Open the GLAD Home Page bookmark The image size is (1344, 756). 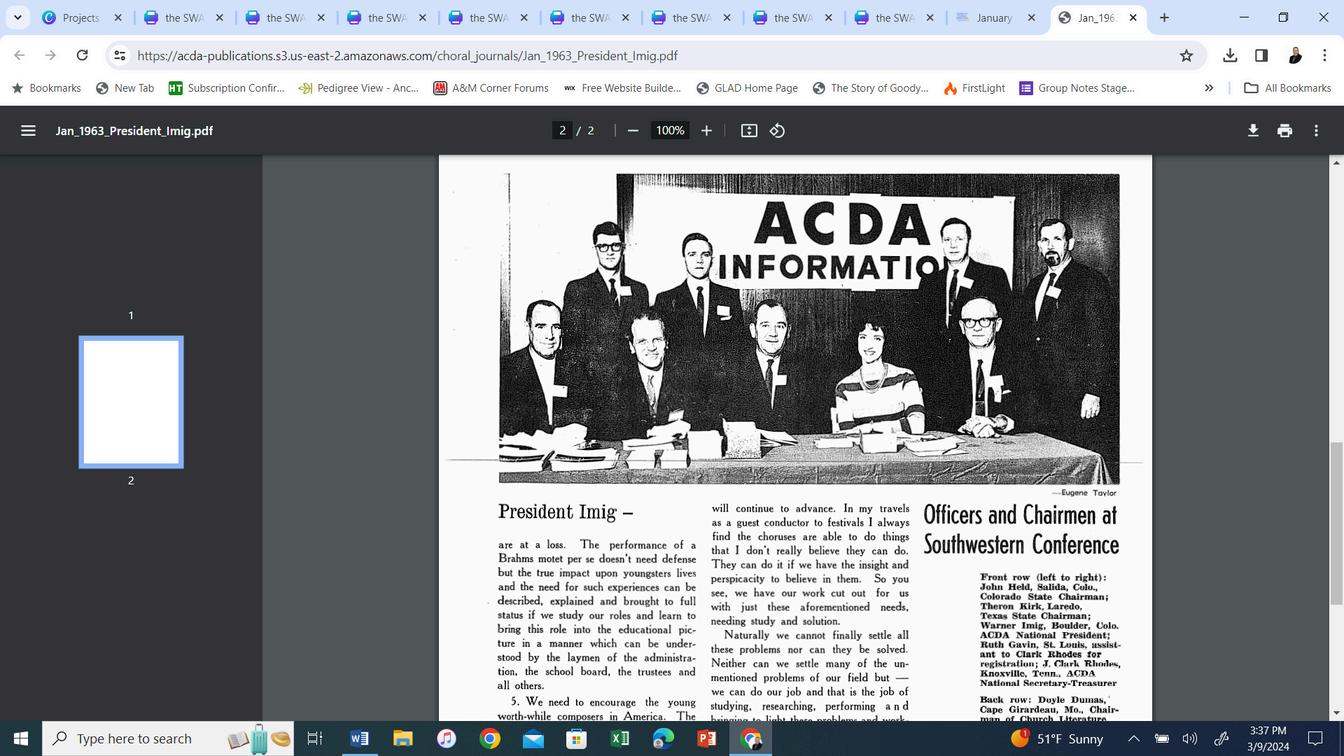pyautogui.click(x=747, y=88)
